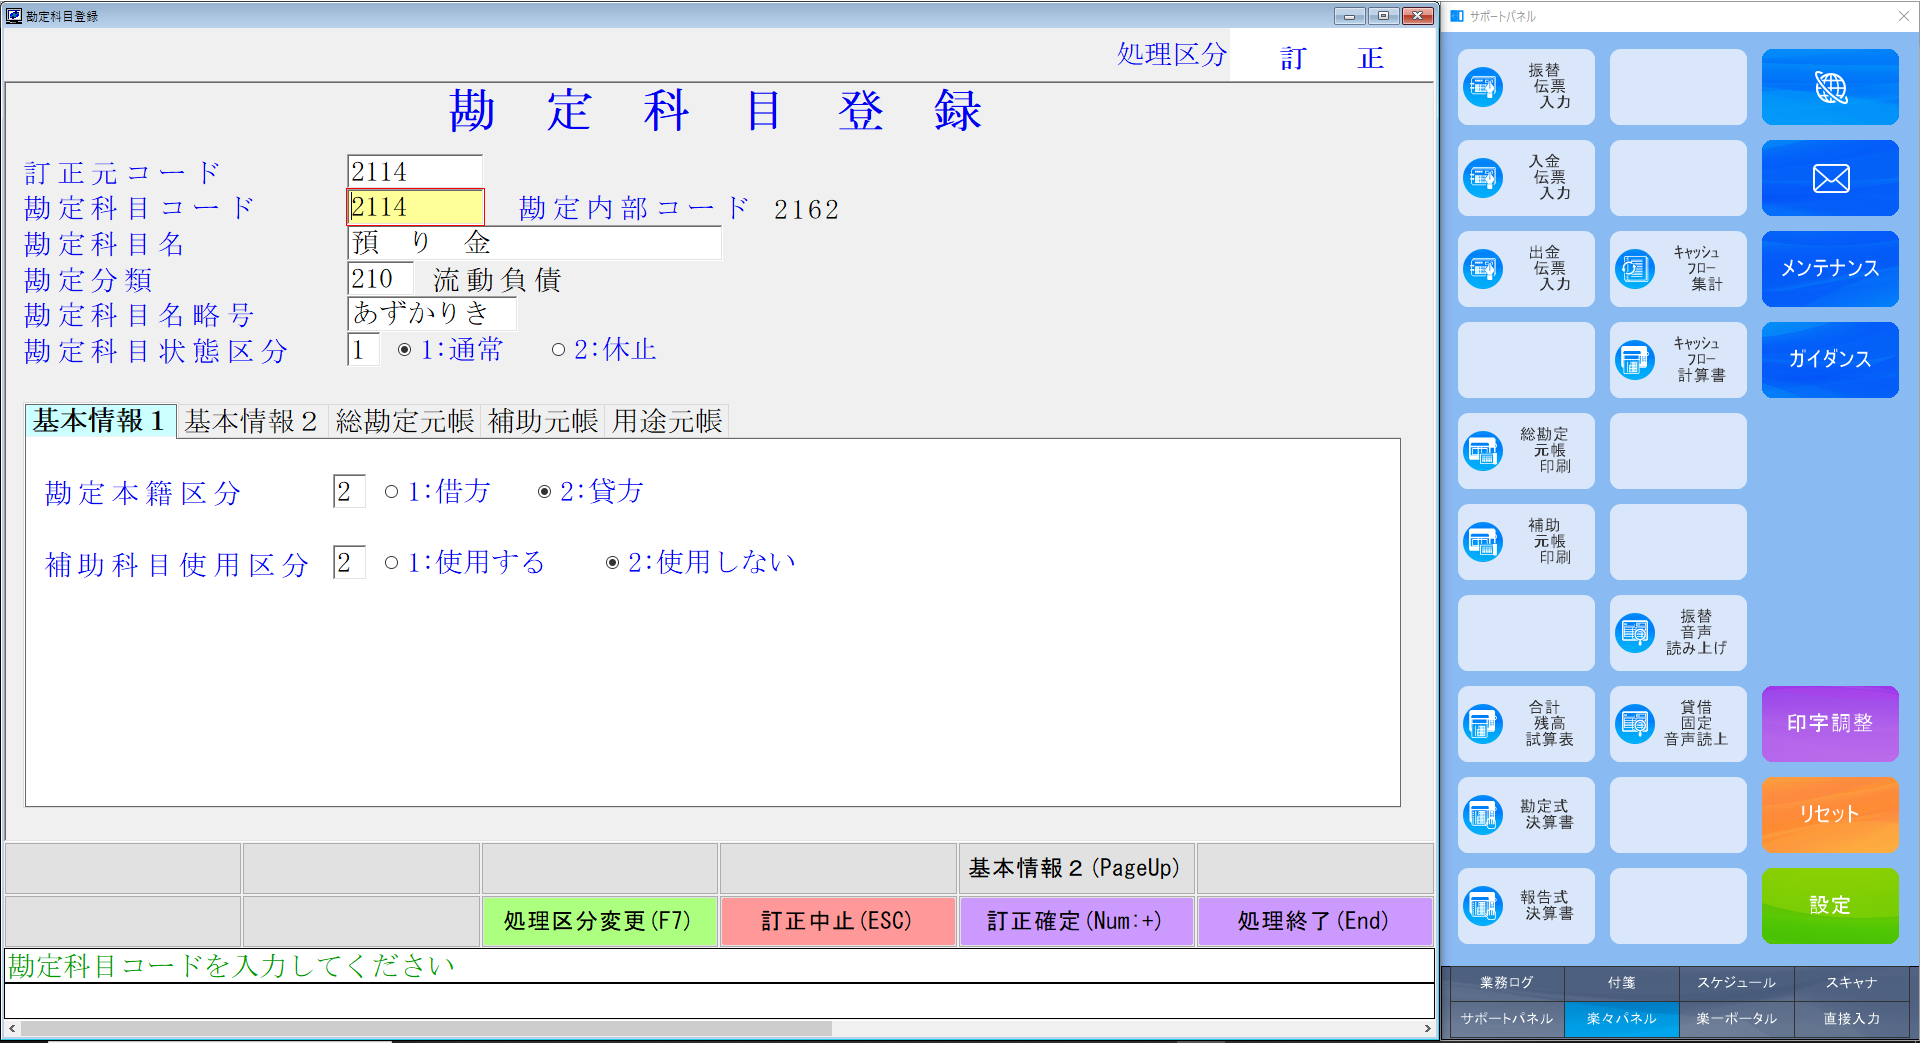This screenshot has width=1921, height=1043.
Task: Click the scrollbar left arrow
Action: click(x=12, y=1028)
